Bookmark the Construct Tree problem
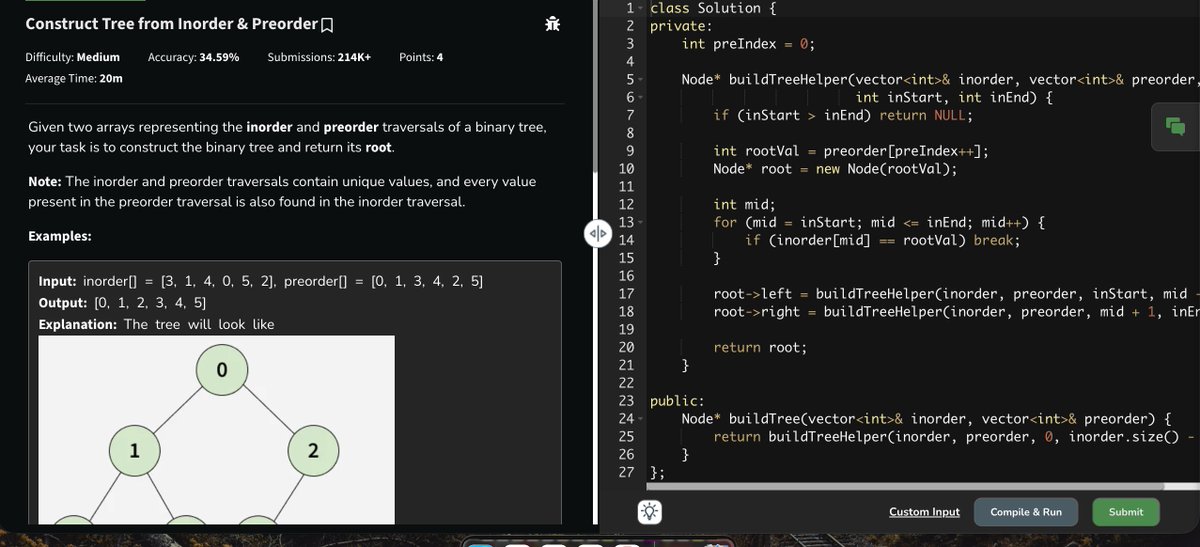 tap(327, 24)
